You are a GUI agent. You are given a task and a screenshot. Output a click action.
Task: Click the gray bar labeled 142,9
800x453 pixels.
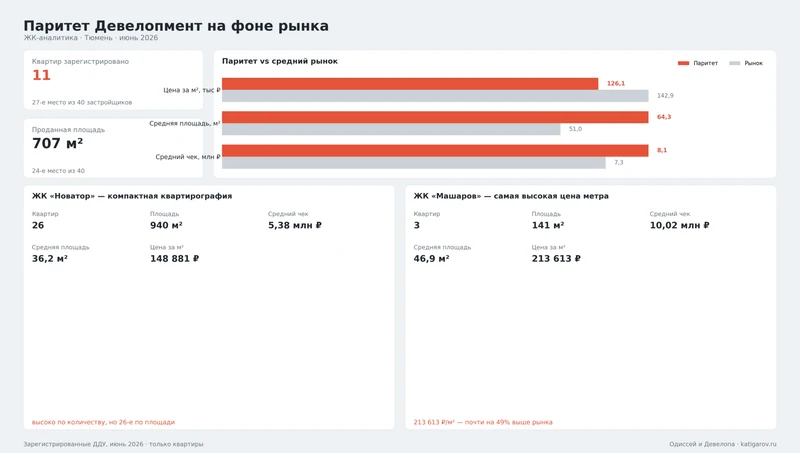click(x=435, y=96)
